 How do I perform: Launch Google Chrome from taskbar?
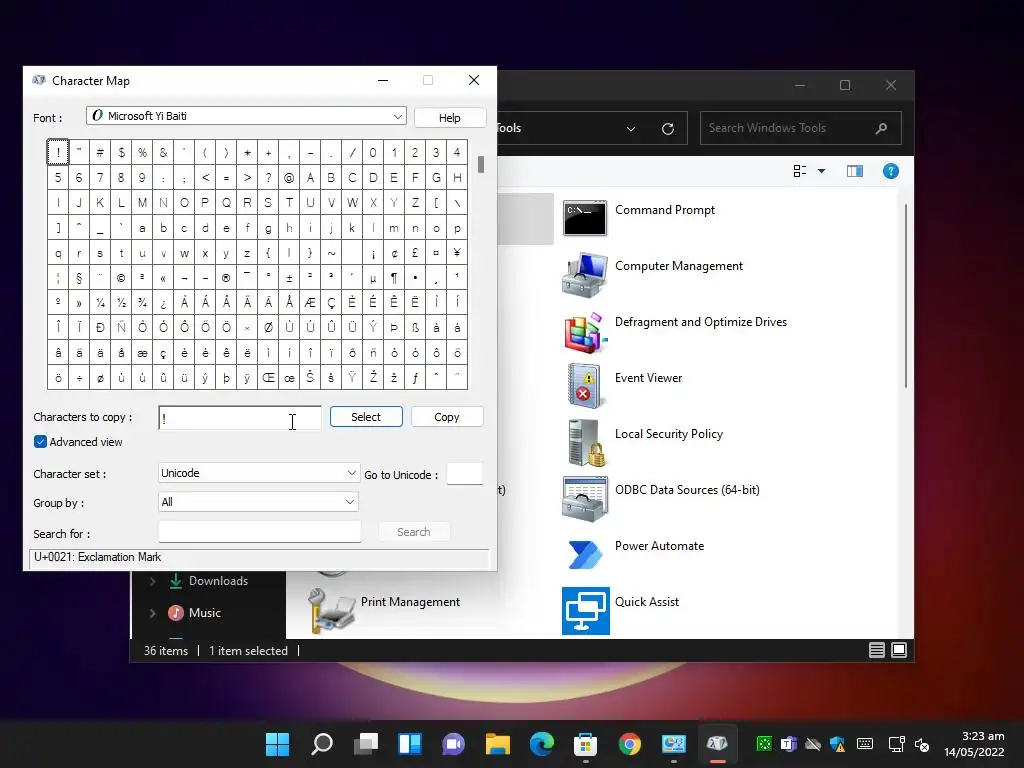click(x=630, y=744)
